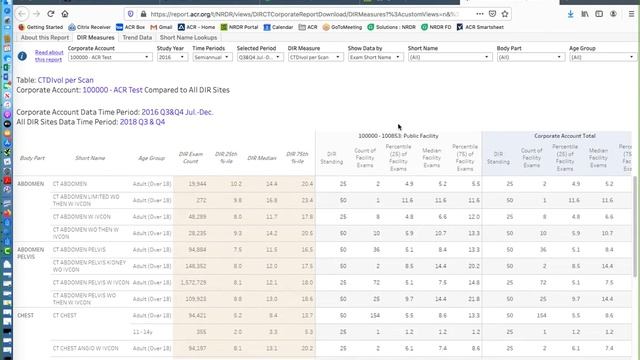The height and width of the screenshot is (360, 640).
Task: Open the browser hamburger menu
Action: (x=631, y=14)
